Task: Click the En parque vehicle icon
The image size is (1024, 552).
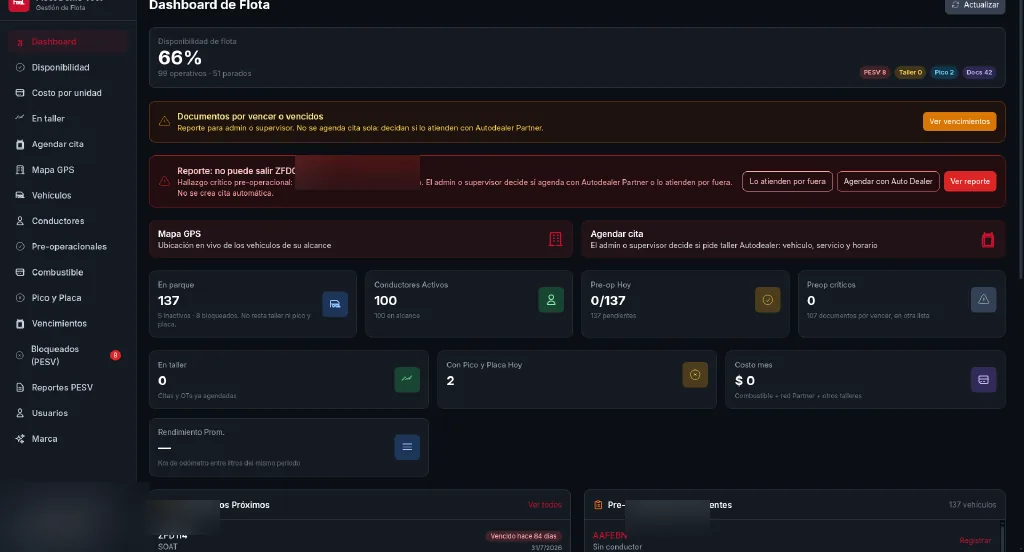Action: point(335,304)
